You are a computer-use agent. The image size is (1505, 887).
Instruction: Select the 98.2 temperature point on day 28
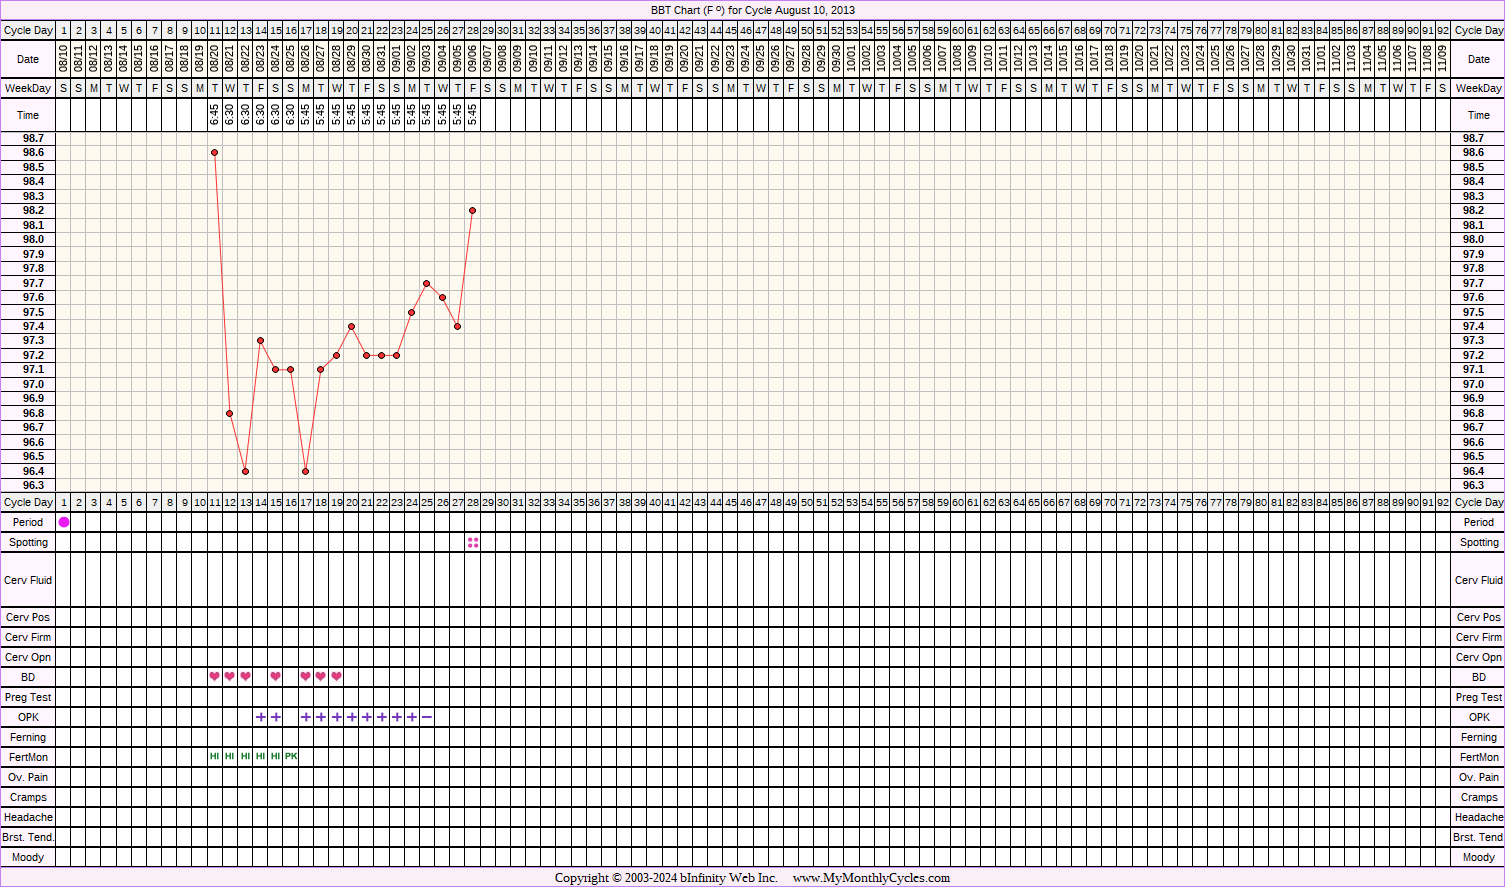point(472,210)
